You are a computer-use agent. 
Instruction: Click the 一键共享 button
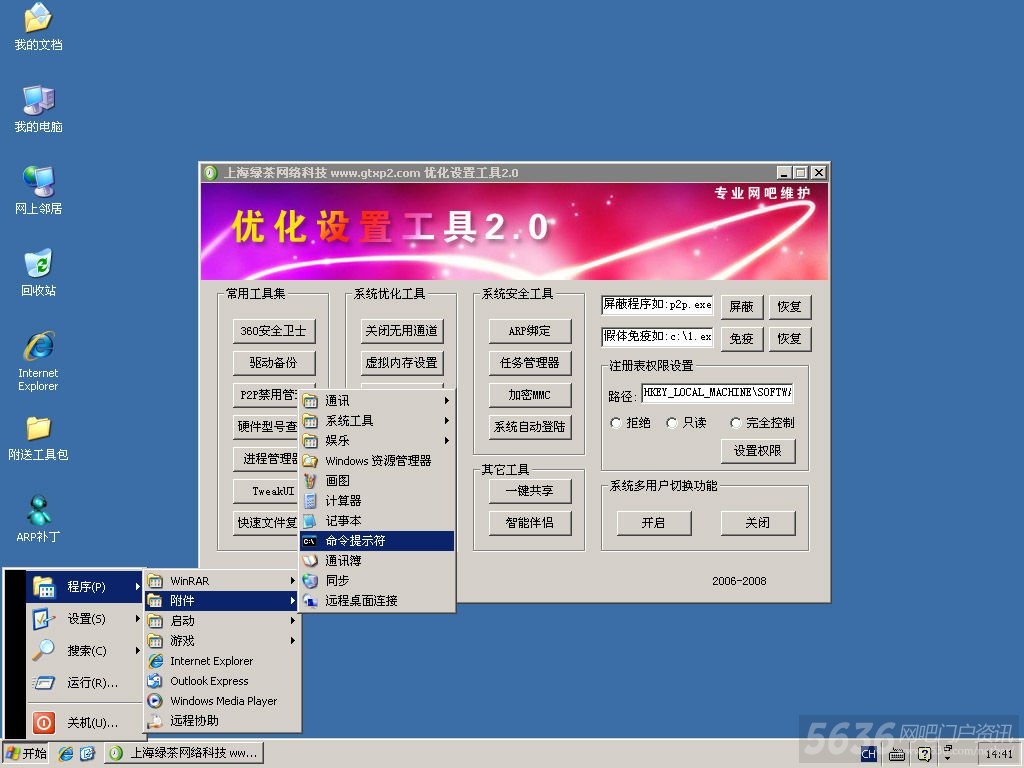tap(530, 490)
